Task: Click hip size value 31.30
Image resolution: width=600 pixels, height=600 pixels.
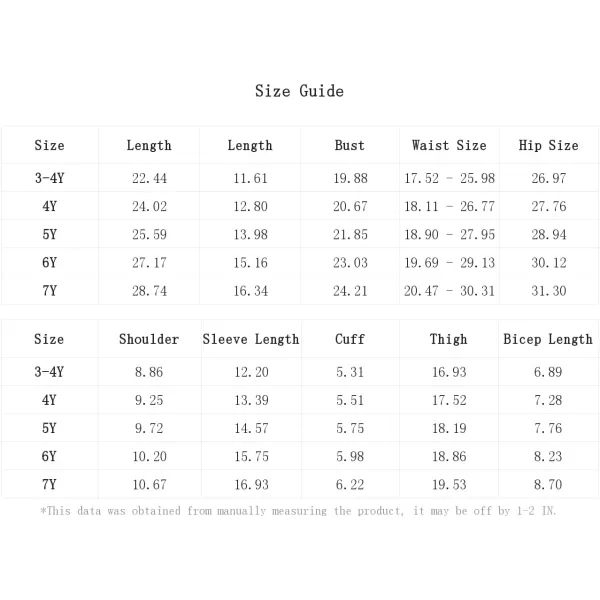Action: [x=548, y=291]
